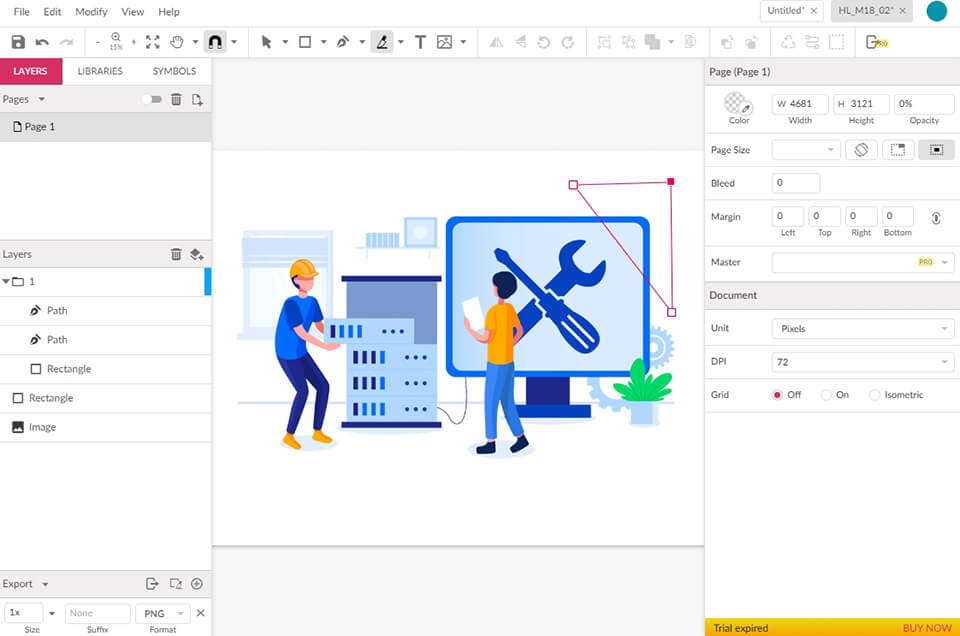Expand the Unit dropdown showing Pixels
The height and width of the screenshot is (636, 960).
(862, 328)
